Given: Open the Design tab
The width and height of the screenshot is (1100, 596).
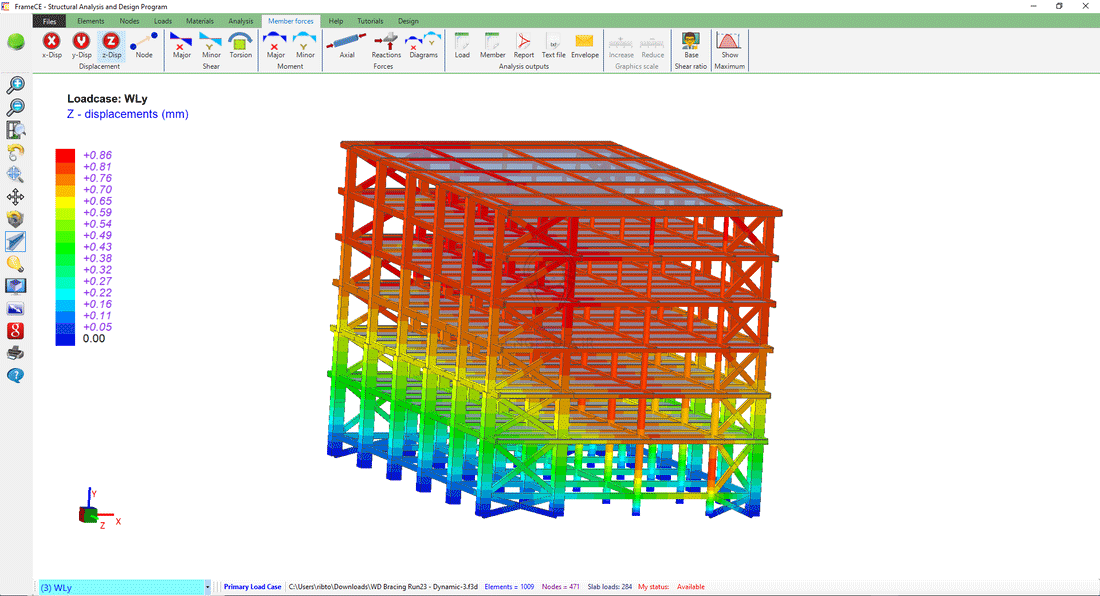Looking at the screenshot, I should 408,21.
